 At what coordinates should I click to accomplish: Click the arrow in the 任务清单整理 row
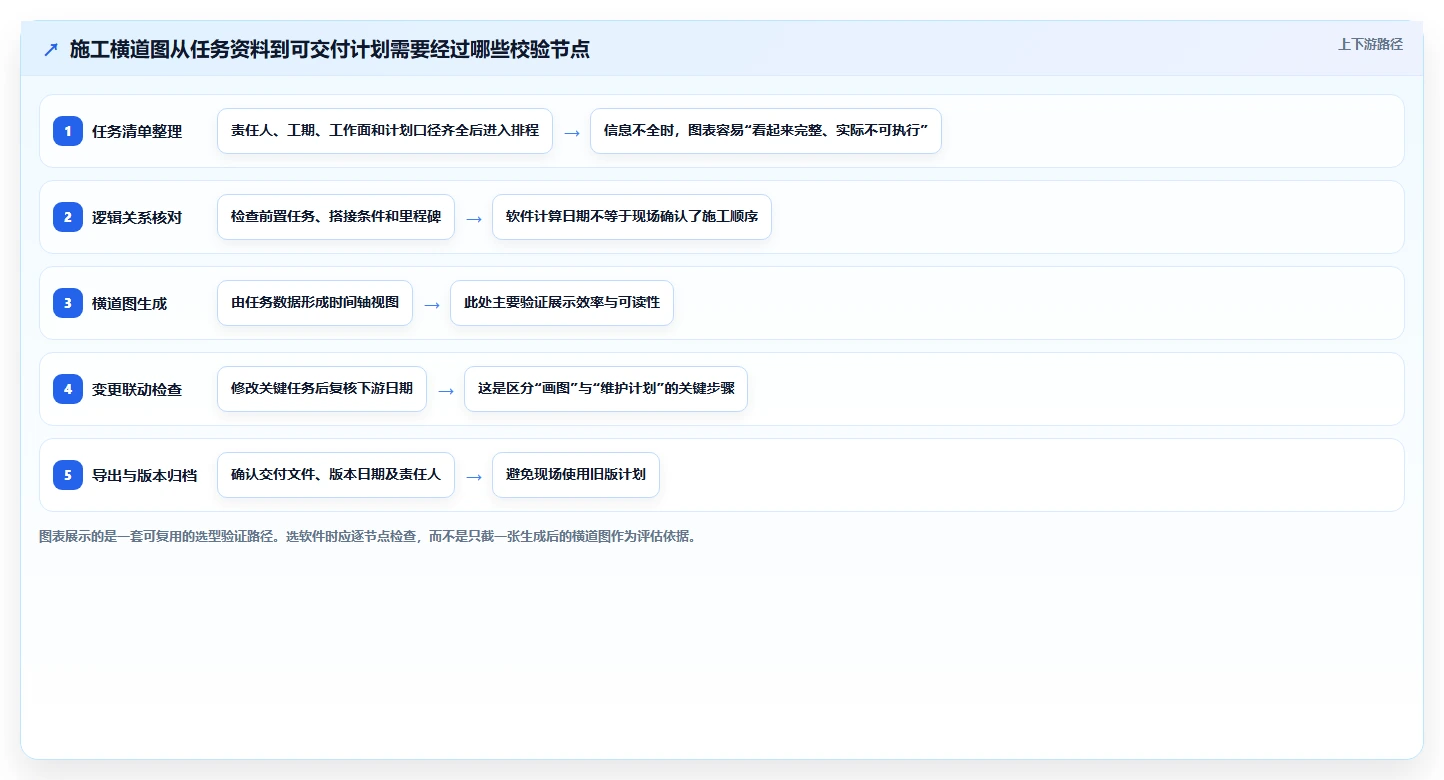pyautogui.click(x=572, y=132)
